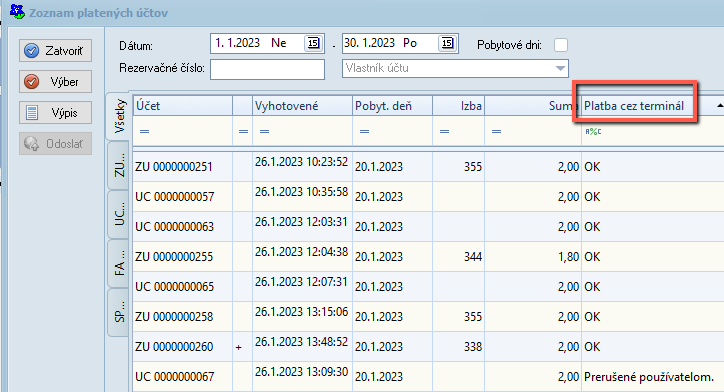Click the Výber button
Screen dimensions: 724x392
tap(55, 82)
